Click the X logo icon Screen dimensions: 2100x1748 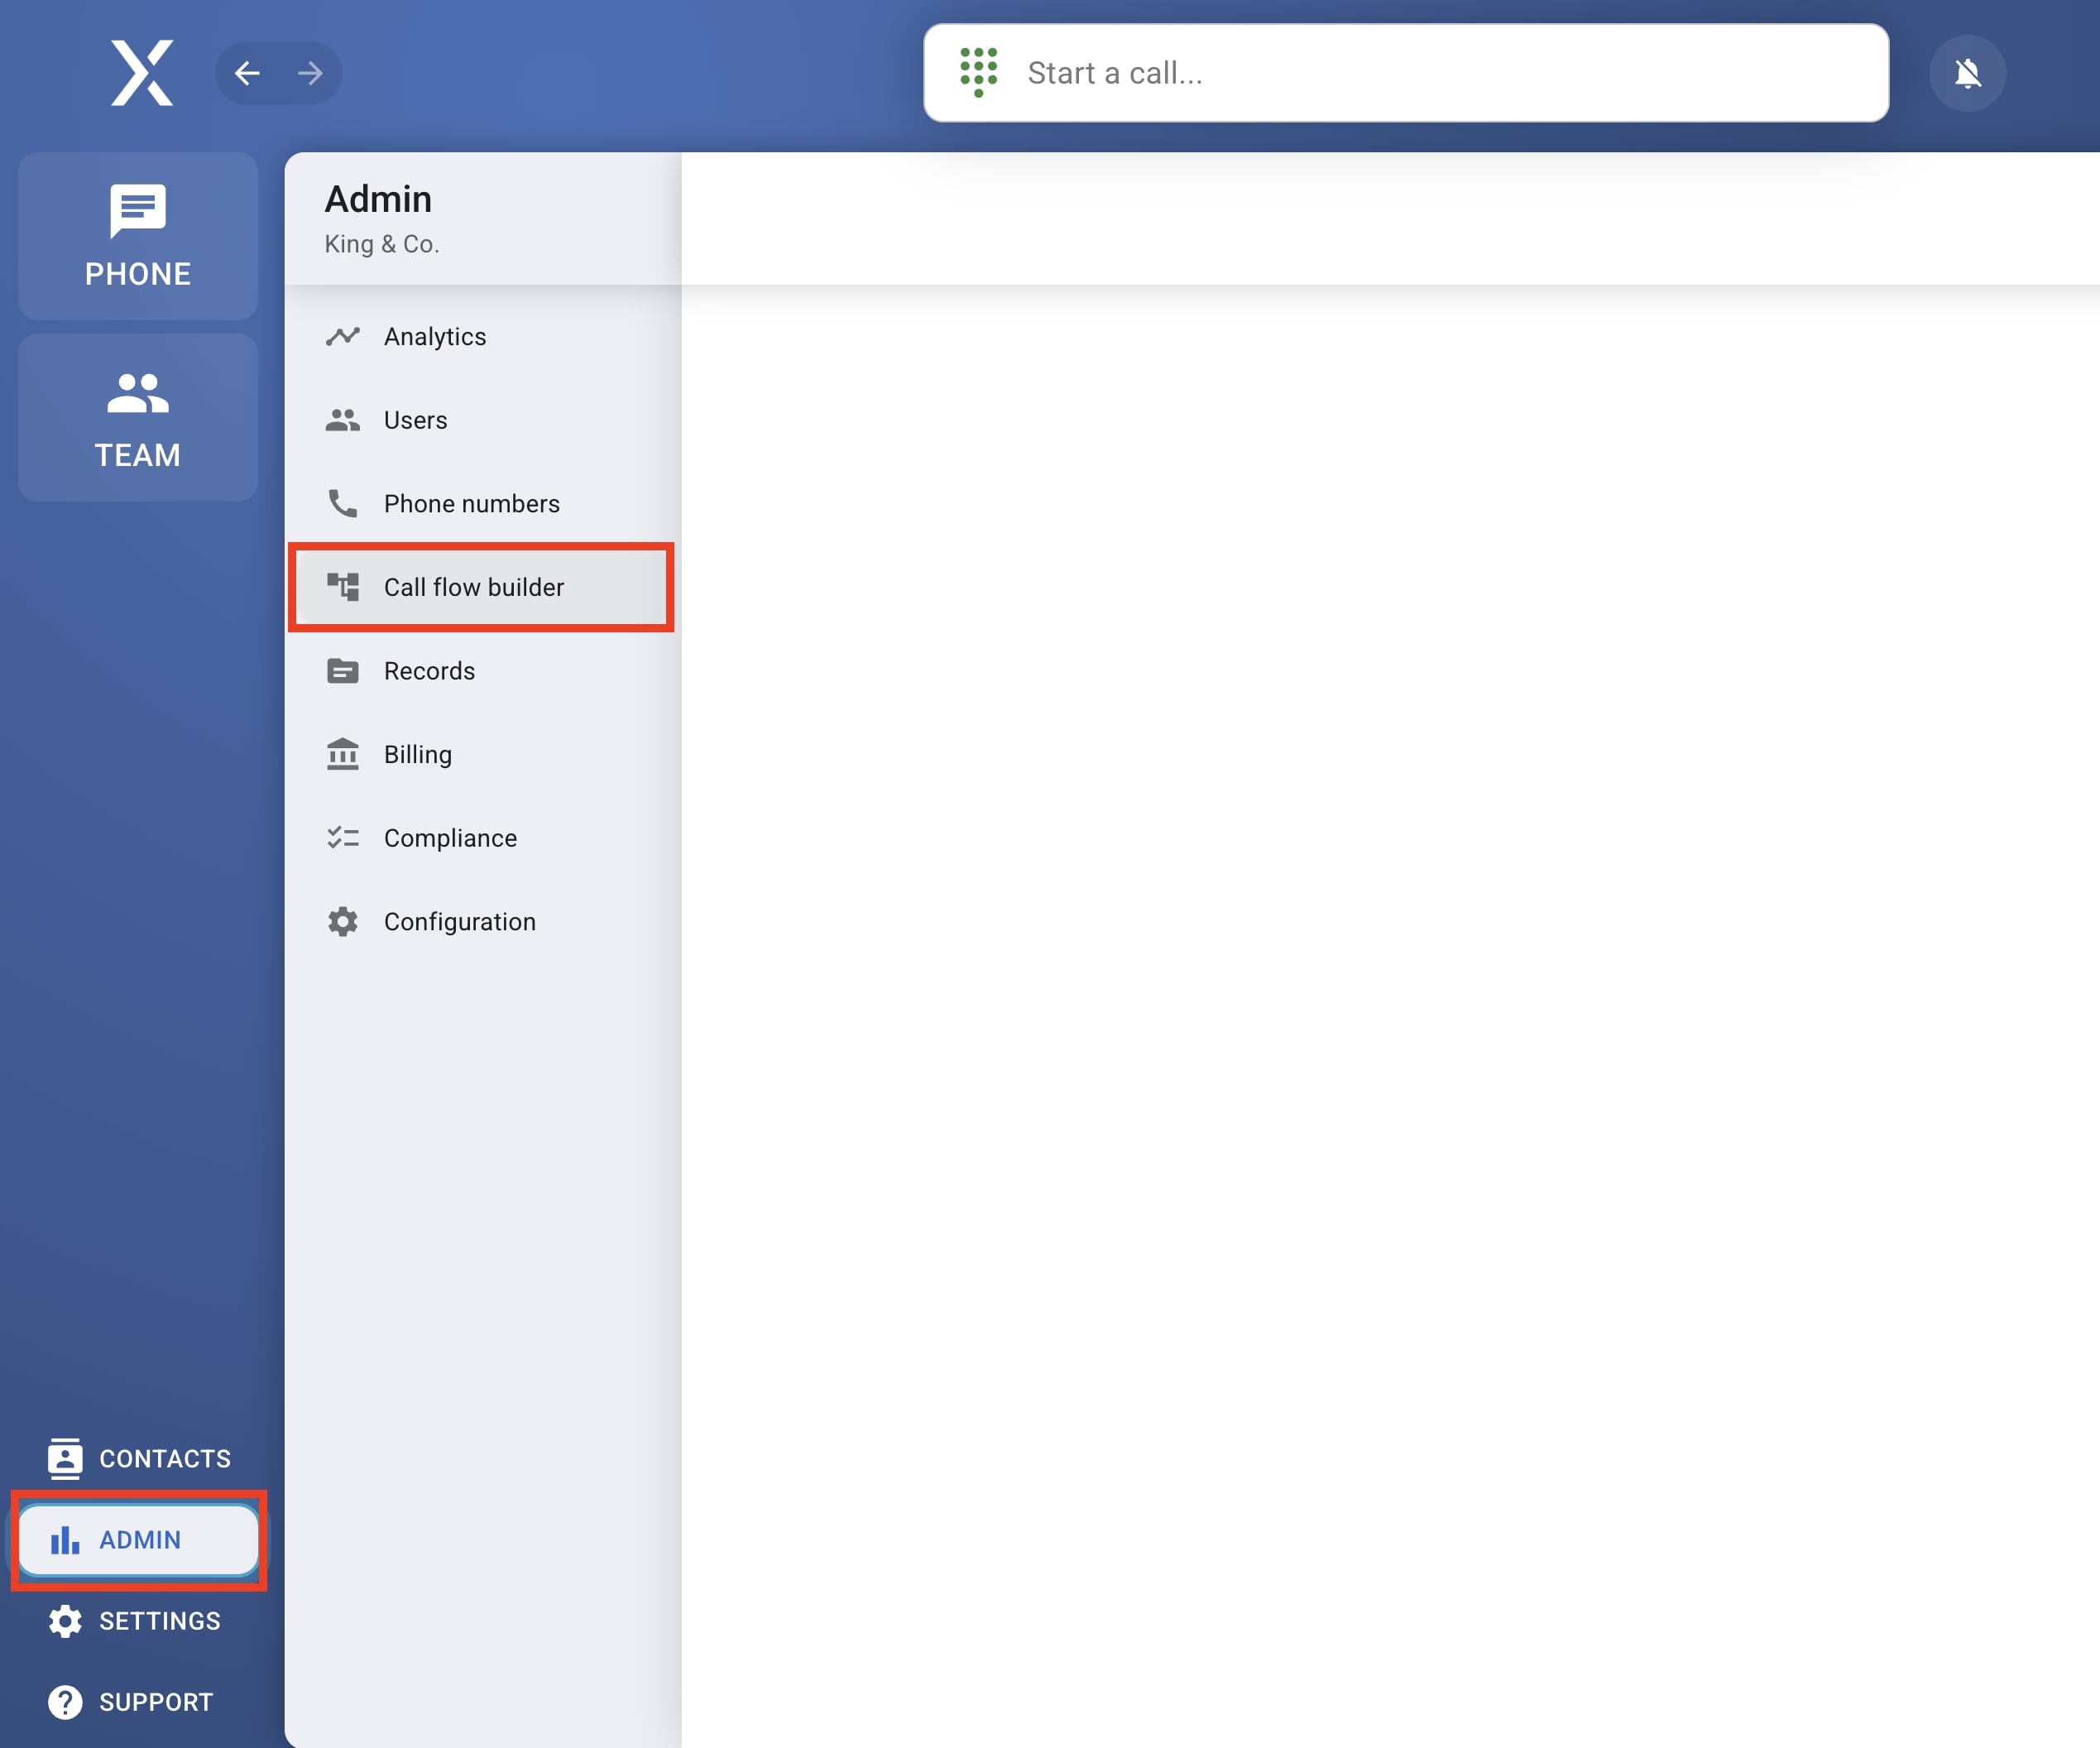pos(141,73)
